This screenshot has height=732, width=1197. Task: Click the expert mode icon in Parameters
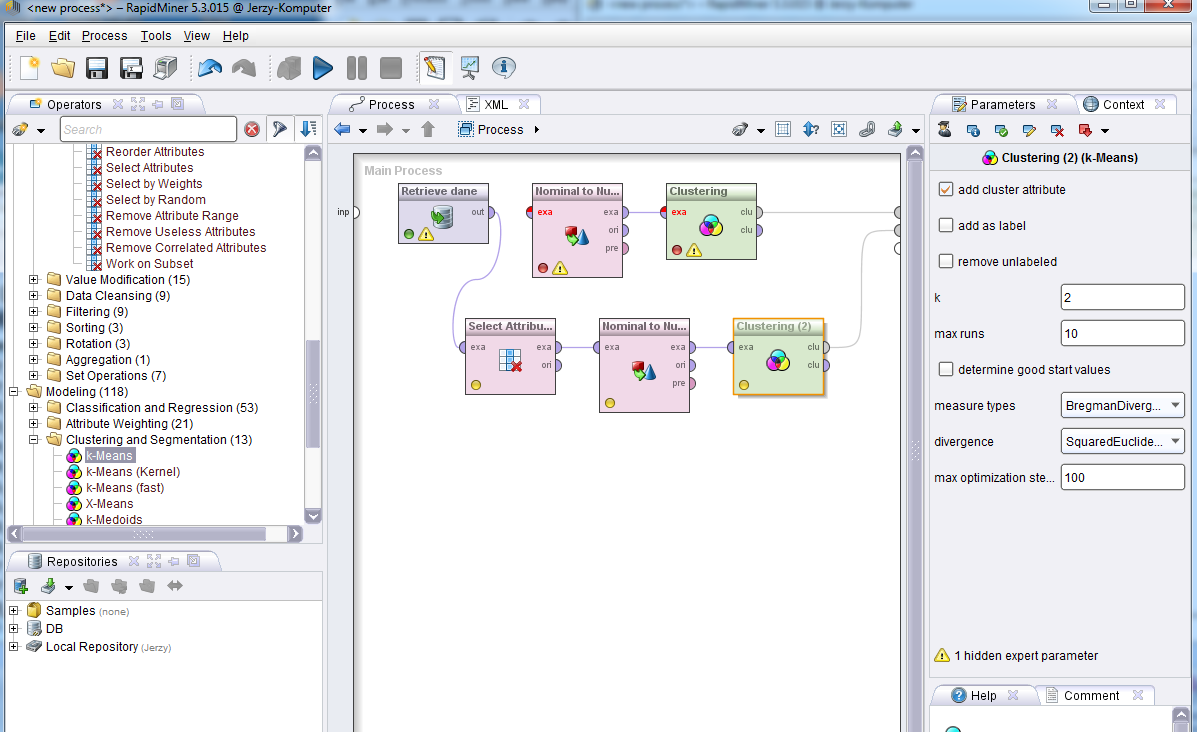[x=945, y=130]
